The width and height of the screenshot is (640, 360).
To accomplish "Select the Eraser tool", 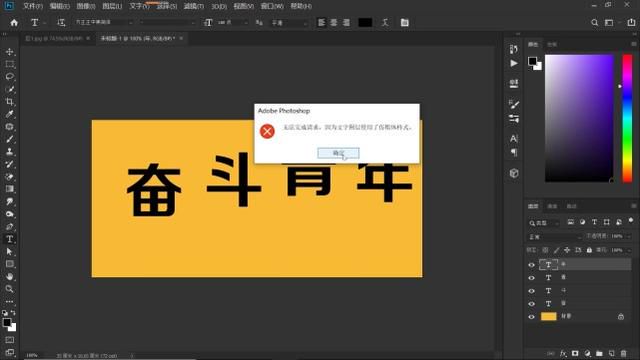I will (x=10, y=176).
